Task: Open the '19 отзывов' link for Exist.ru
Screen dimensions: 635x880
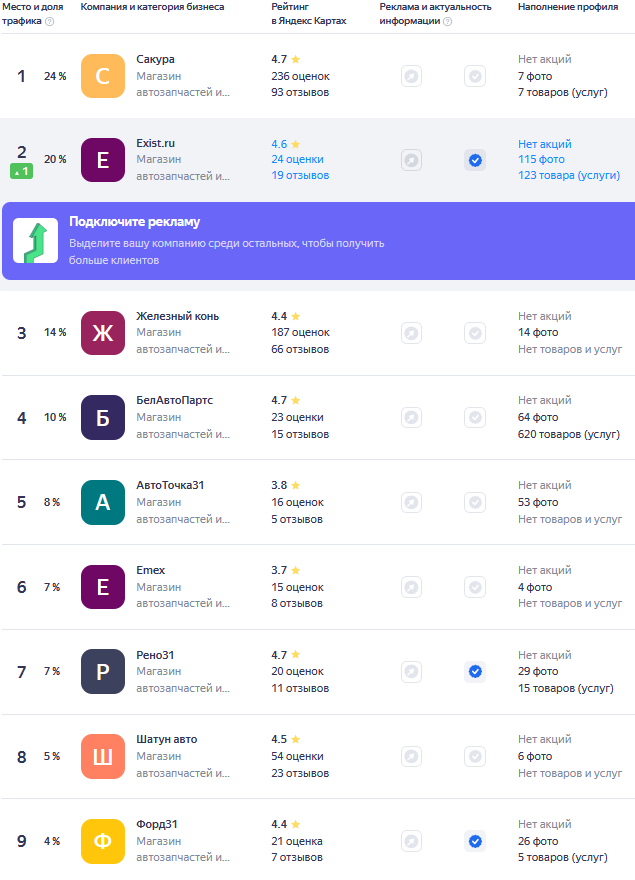Action: coord(300,176)
